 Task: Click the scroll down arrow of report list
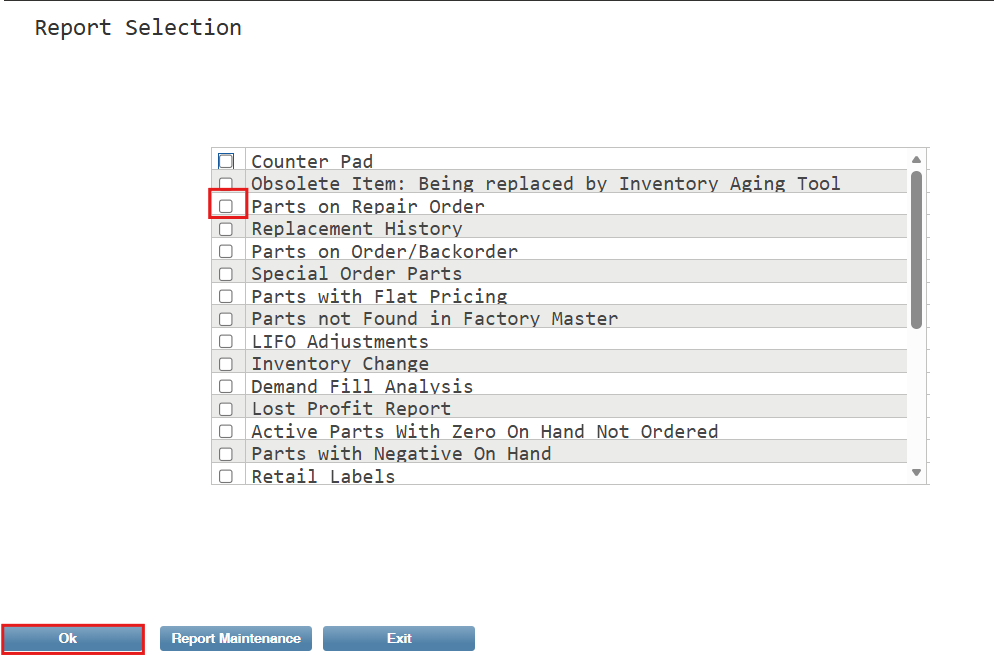(x=916, y=472)
